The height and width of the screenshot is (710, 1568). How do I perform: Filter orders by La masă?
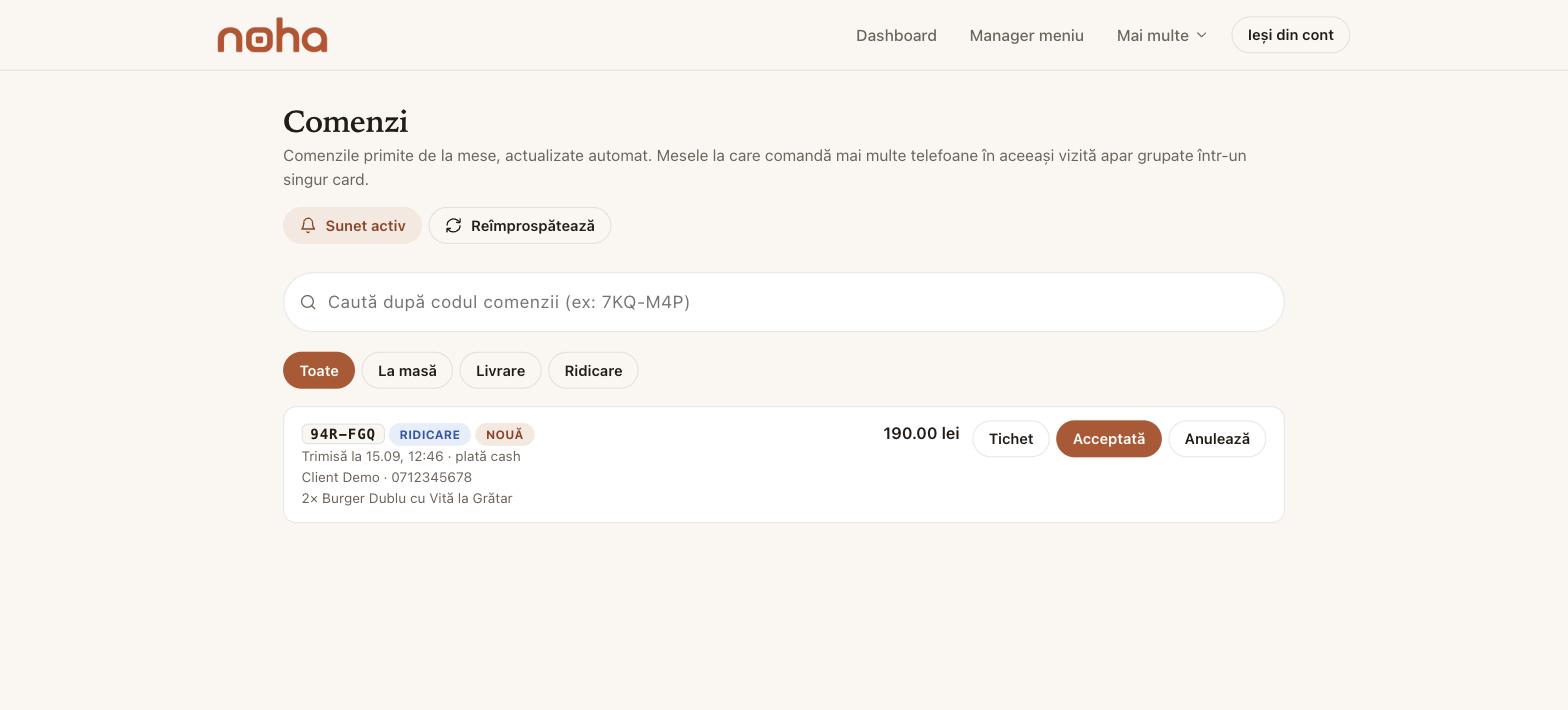[x=407, y=370]
